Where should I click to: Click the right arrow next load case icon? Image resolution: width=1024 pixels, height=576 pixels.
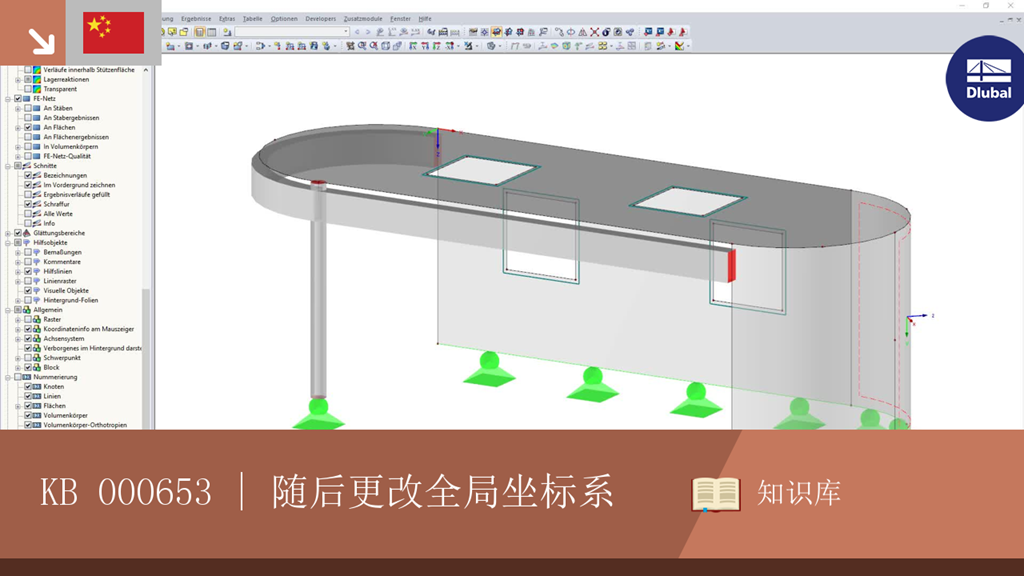coord(368,31)
